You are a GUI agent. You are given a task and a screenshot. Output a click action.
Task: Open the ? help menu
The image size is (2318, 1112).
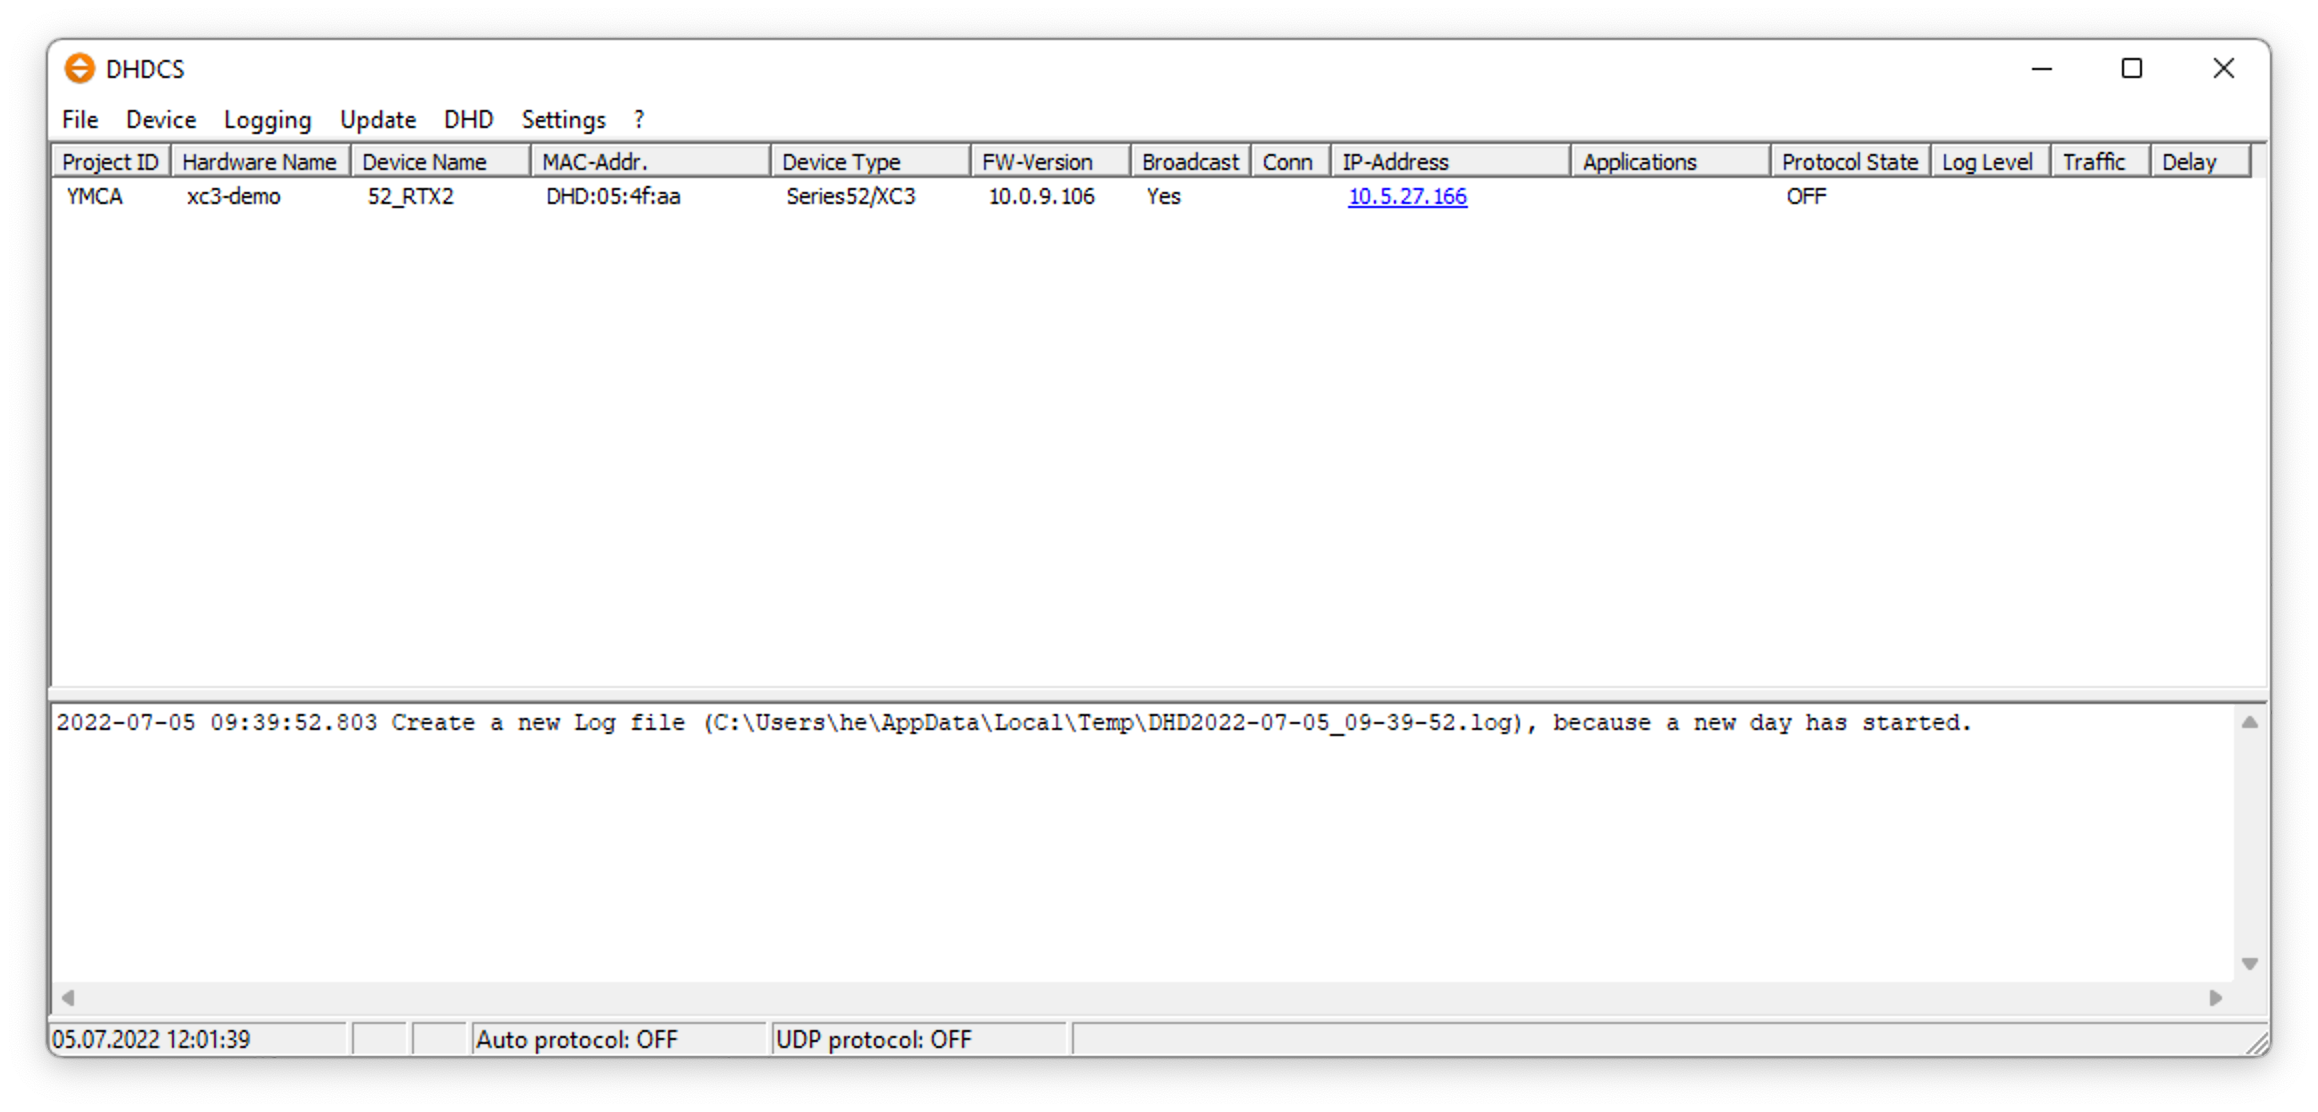pos(639,120)
